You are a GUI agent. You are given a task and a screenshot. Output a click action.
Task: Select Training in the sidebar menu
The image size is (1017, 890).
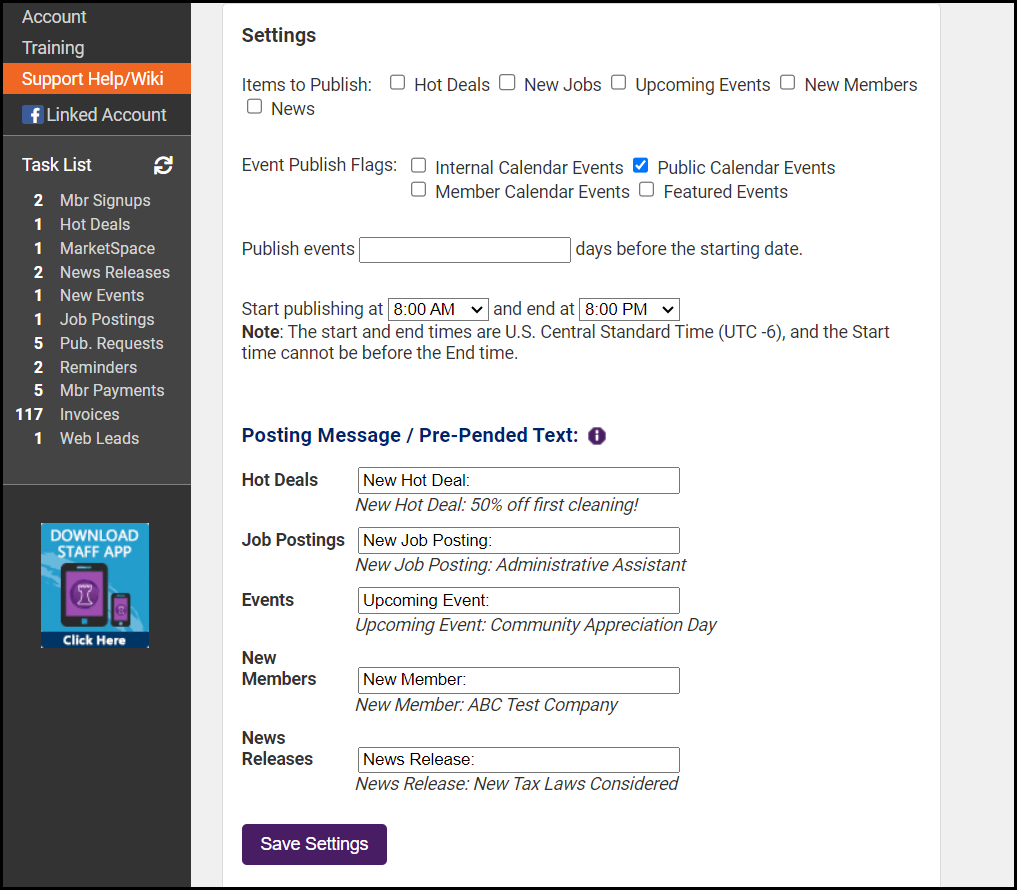click(53, 48)
